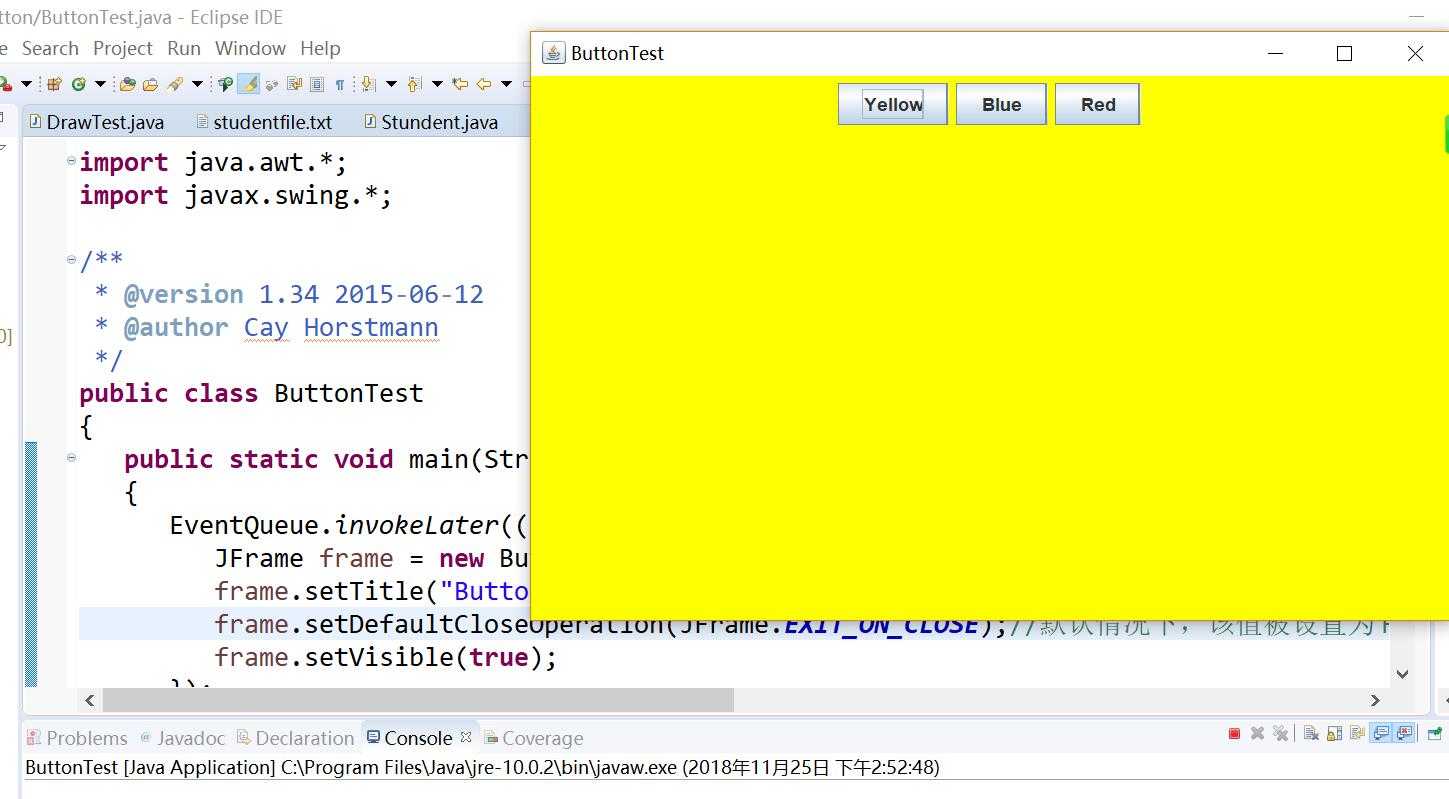1449x799 pixels.
Task: Click the Open Task folder toolbar icon
Action: point(151,84)
